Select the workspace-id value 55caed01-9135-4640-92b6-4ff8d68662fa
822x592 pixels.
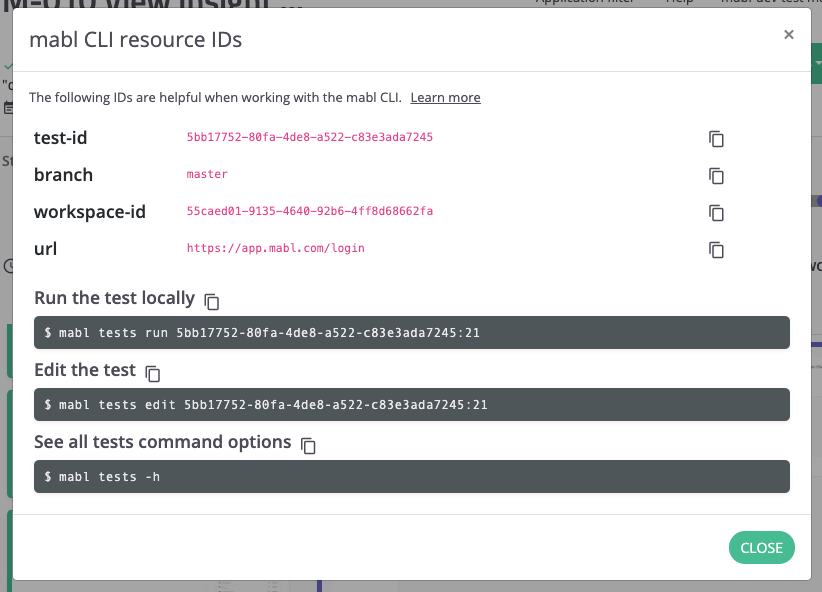310,211
